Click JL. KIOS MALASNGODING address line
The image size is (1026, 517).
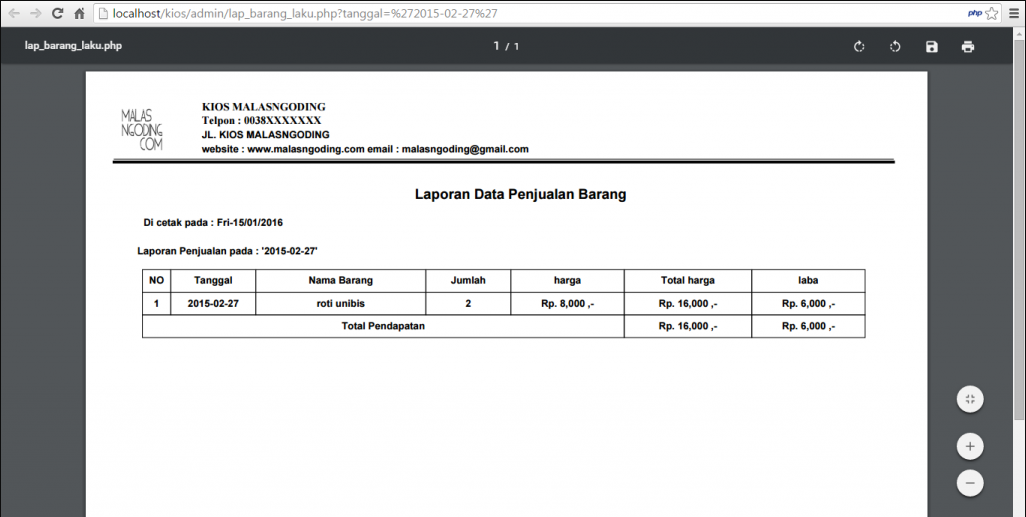(x=266, y=135)
